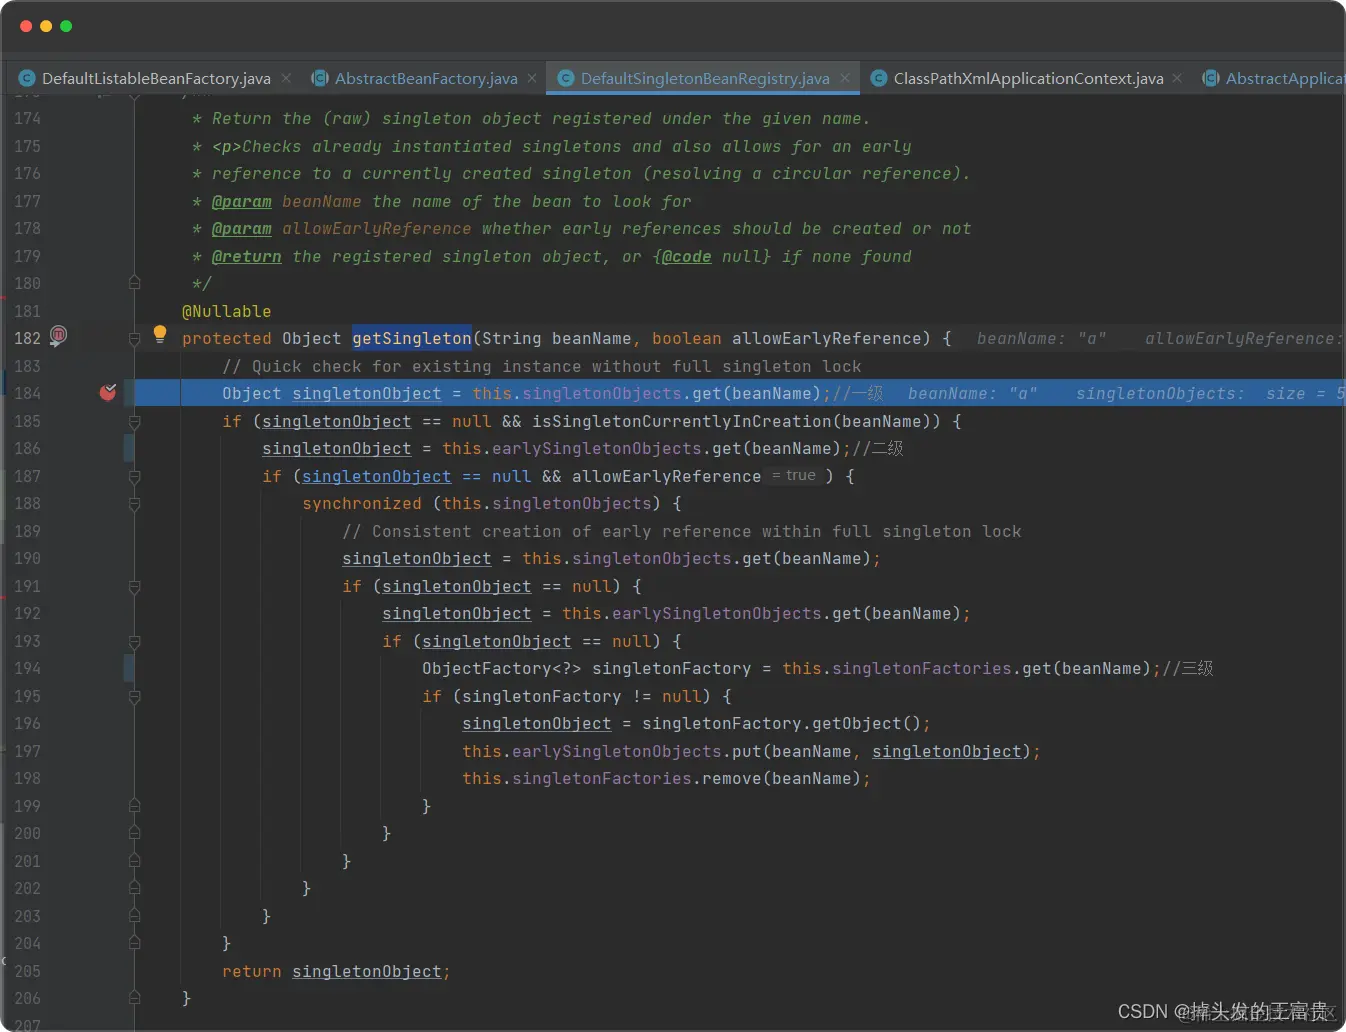Click the {@code null} Javadoc tag
1346x1032 pixels.
[x=711, y=256]
